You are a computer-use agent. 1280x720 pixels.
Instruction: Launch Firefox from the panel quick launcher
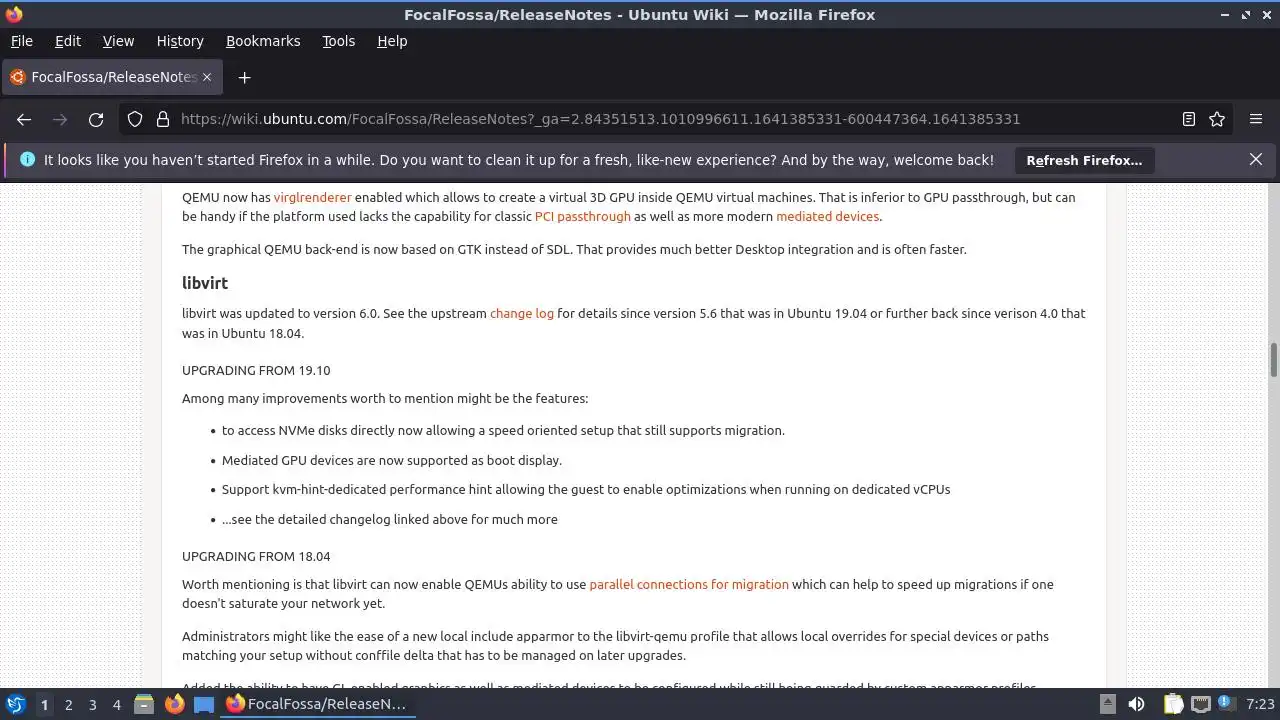coord(174,704)
